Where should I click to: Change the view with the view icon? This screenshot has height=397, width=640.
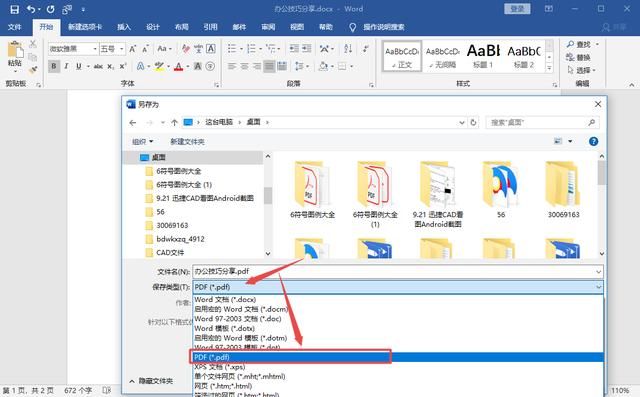coord(558,142)
